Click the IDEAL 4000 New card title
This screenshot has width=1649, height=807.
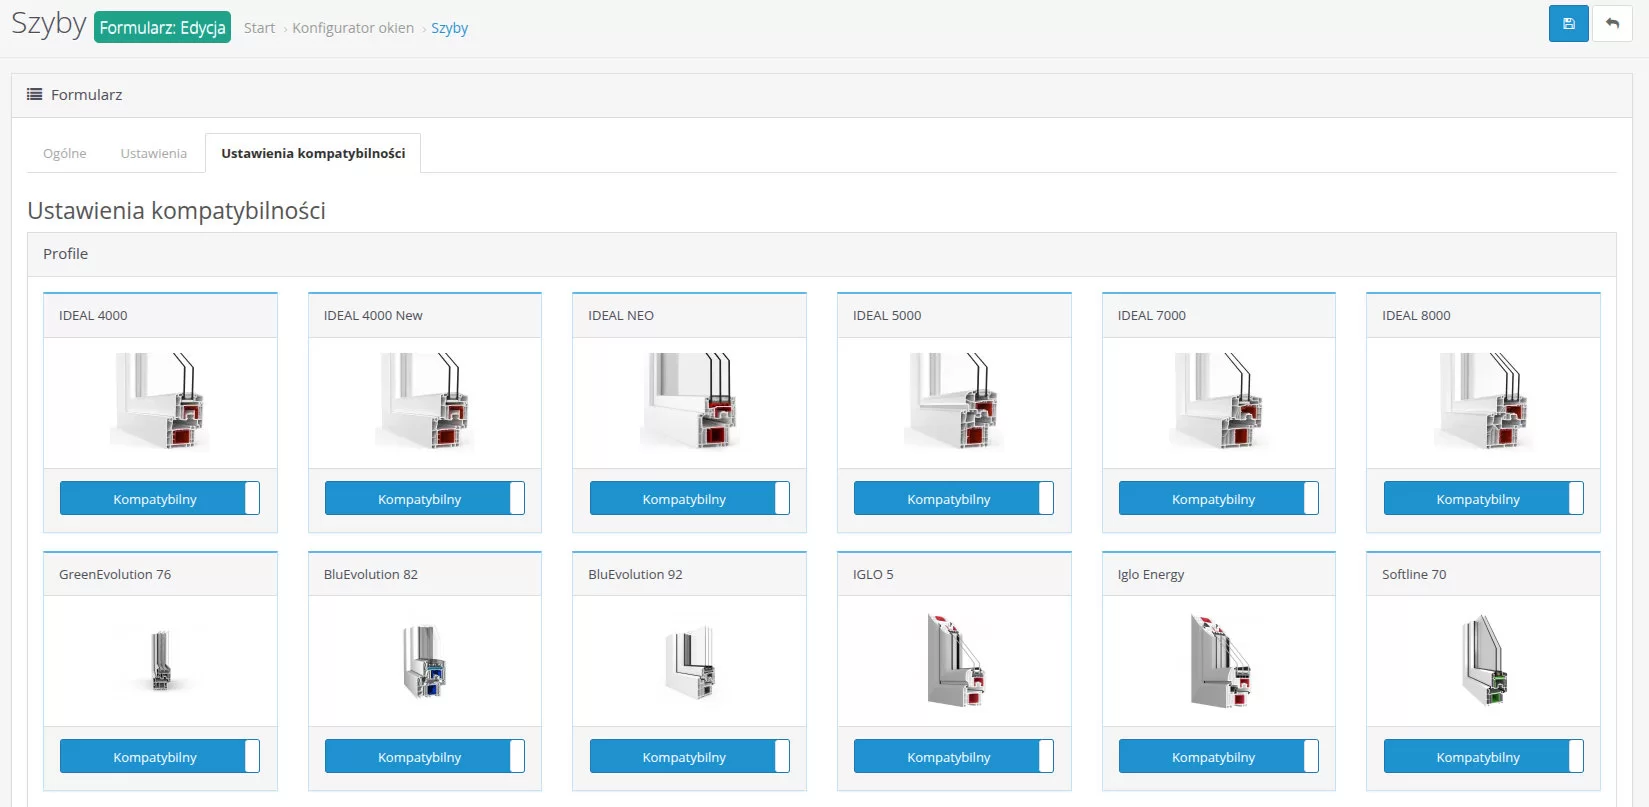373,315
